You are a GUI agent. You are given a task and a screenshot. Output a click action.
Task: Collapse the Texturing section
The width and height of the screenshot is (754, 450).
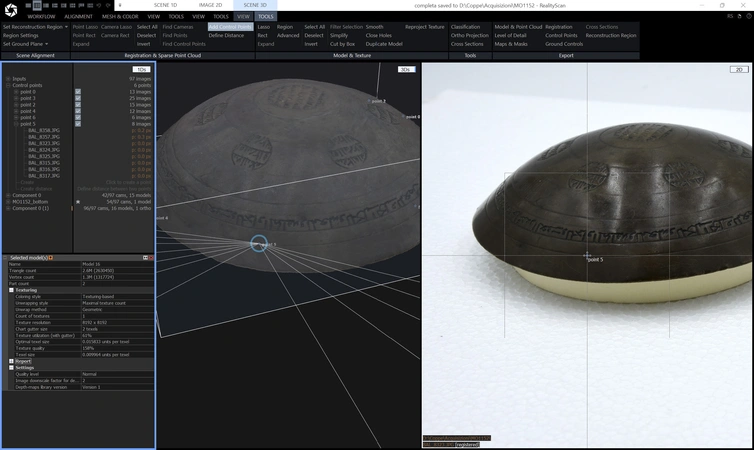[x=11, y=290]
